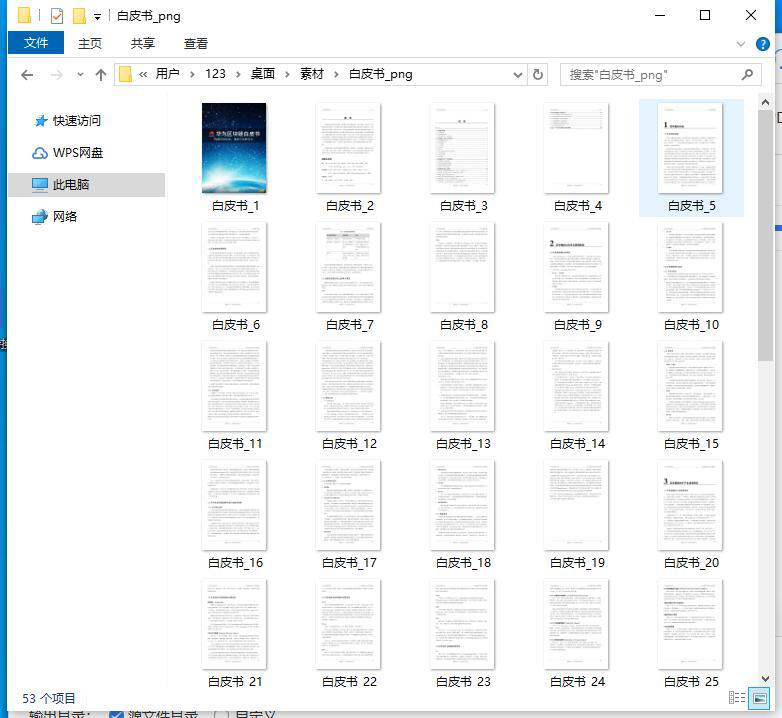Click the 素材 breadcrumb segment

[x=312, y=74]
